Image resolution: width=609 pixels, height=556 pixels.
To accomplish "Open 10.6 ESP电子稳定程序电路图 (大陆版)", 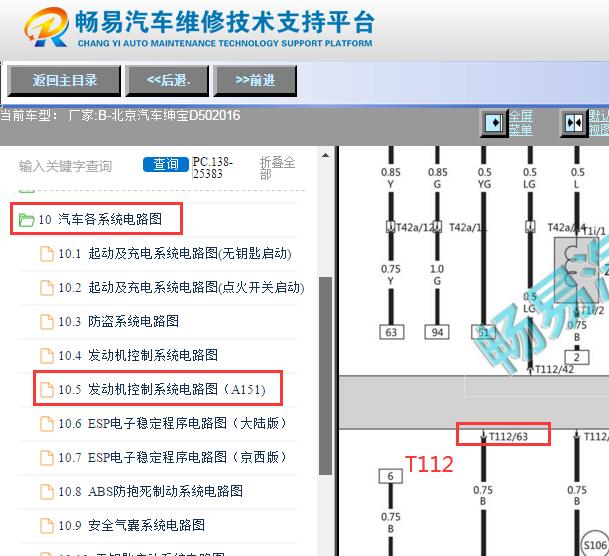I will point(172,423).
